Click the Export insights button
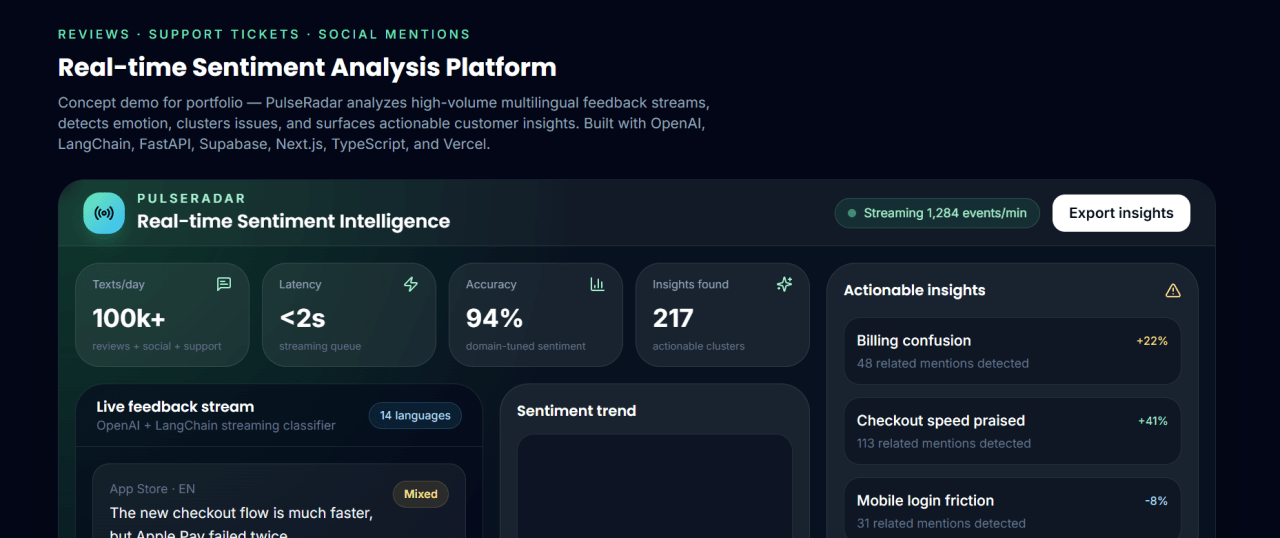This screenshot has width=1280, height=538. pyautogui.click(x=1121, y=213)
